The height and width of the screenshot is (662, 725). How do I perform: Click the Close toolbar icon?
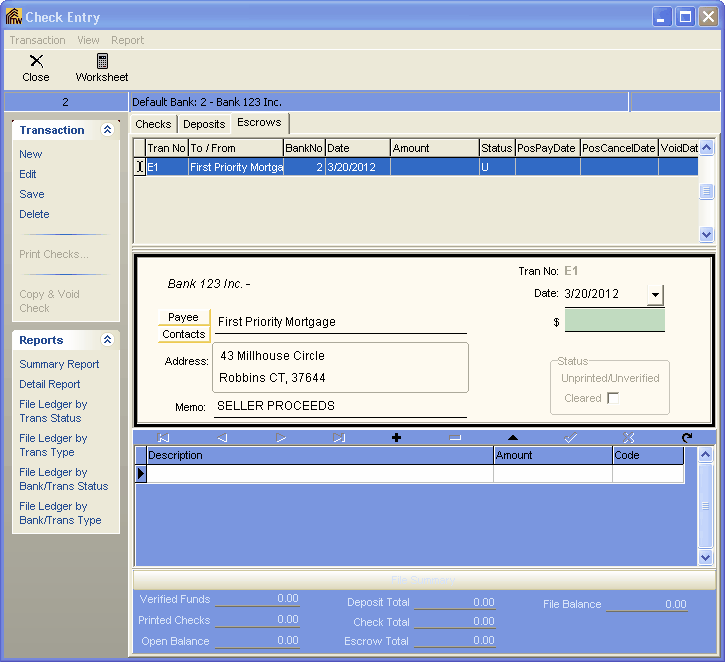pos(36,67)
